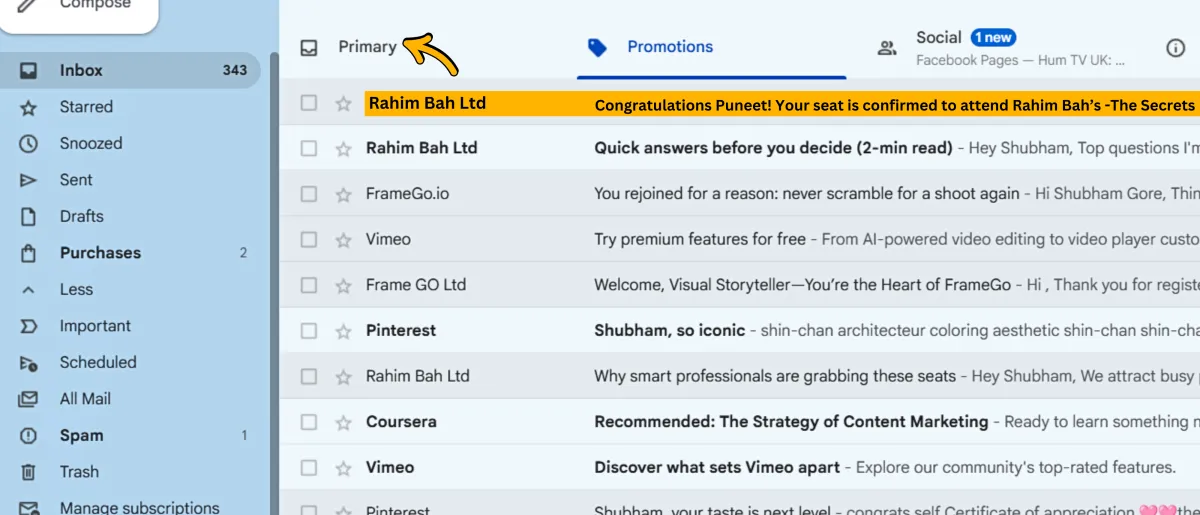
Task: Switch to the Primary tab
Action: [x=366, y=47]
